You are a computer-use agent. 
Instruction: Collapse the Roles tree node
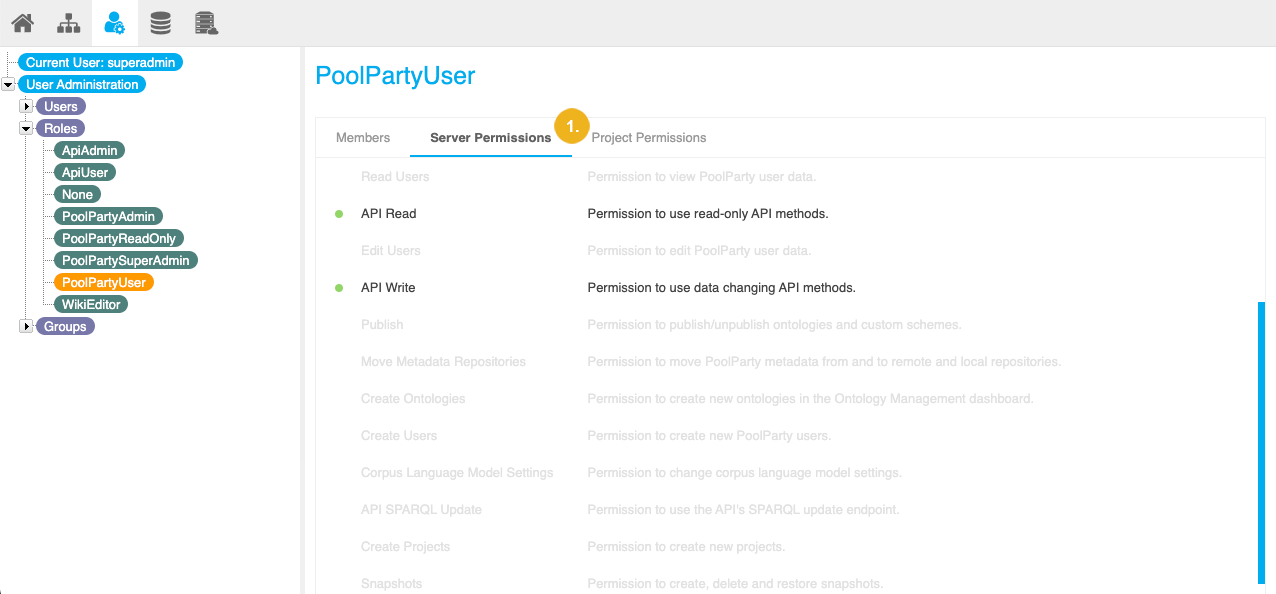tap(24, 128)
